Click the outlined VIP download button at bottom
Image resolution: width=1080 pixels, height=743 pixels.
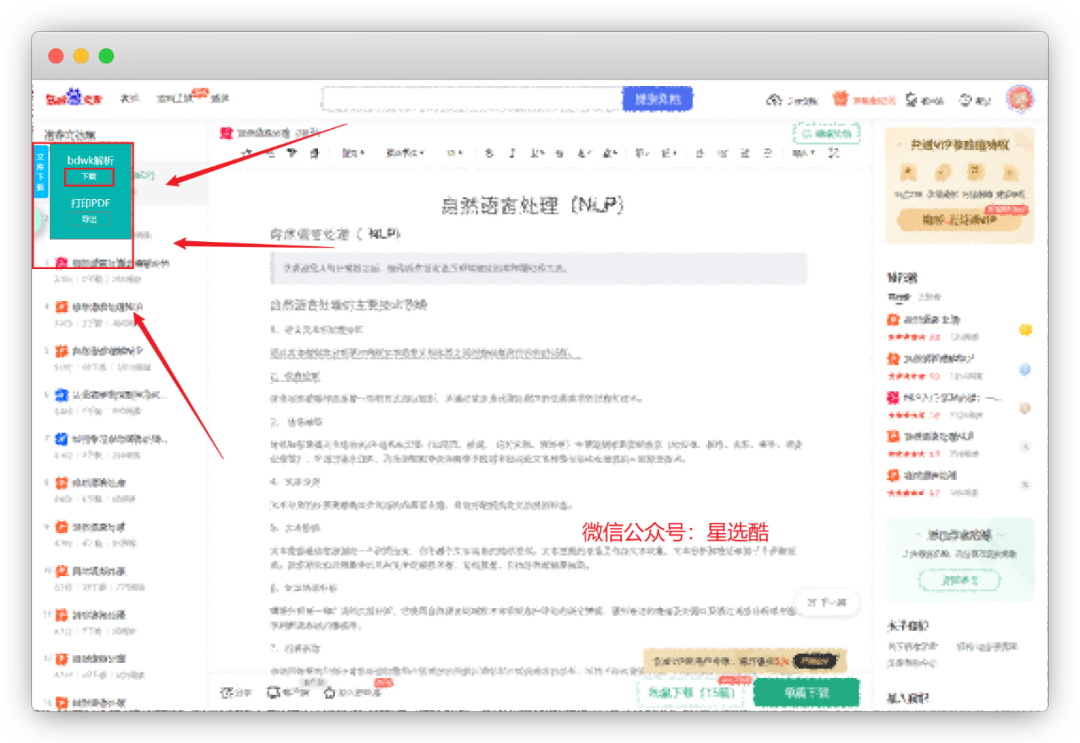point(692,692)
